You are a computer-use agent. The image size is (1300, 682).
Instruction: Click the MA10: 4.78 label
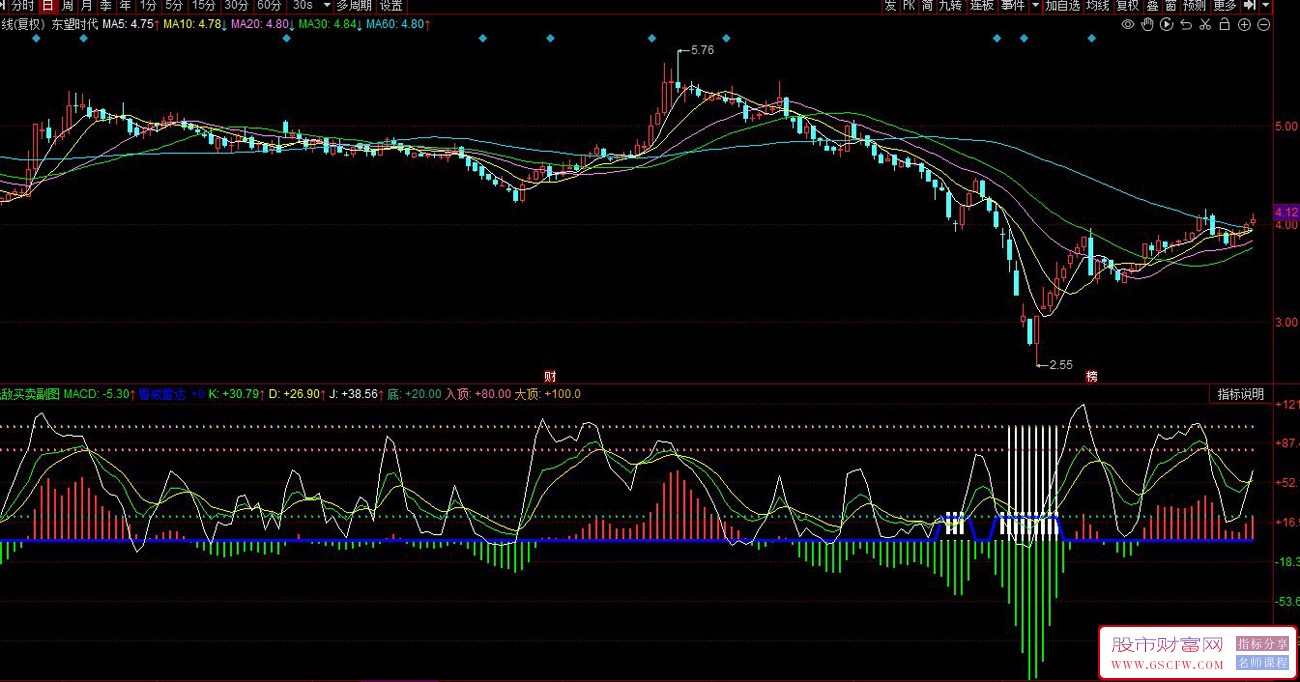194,24
